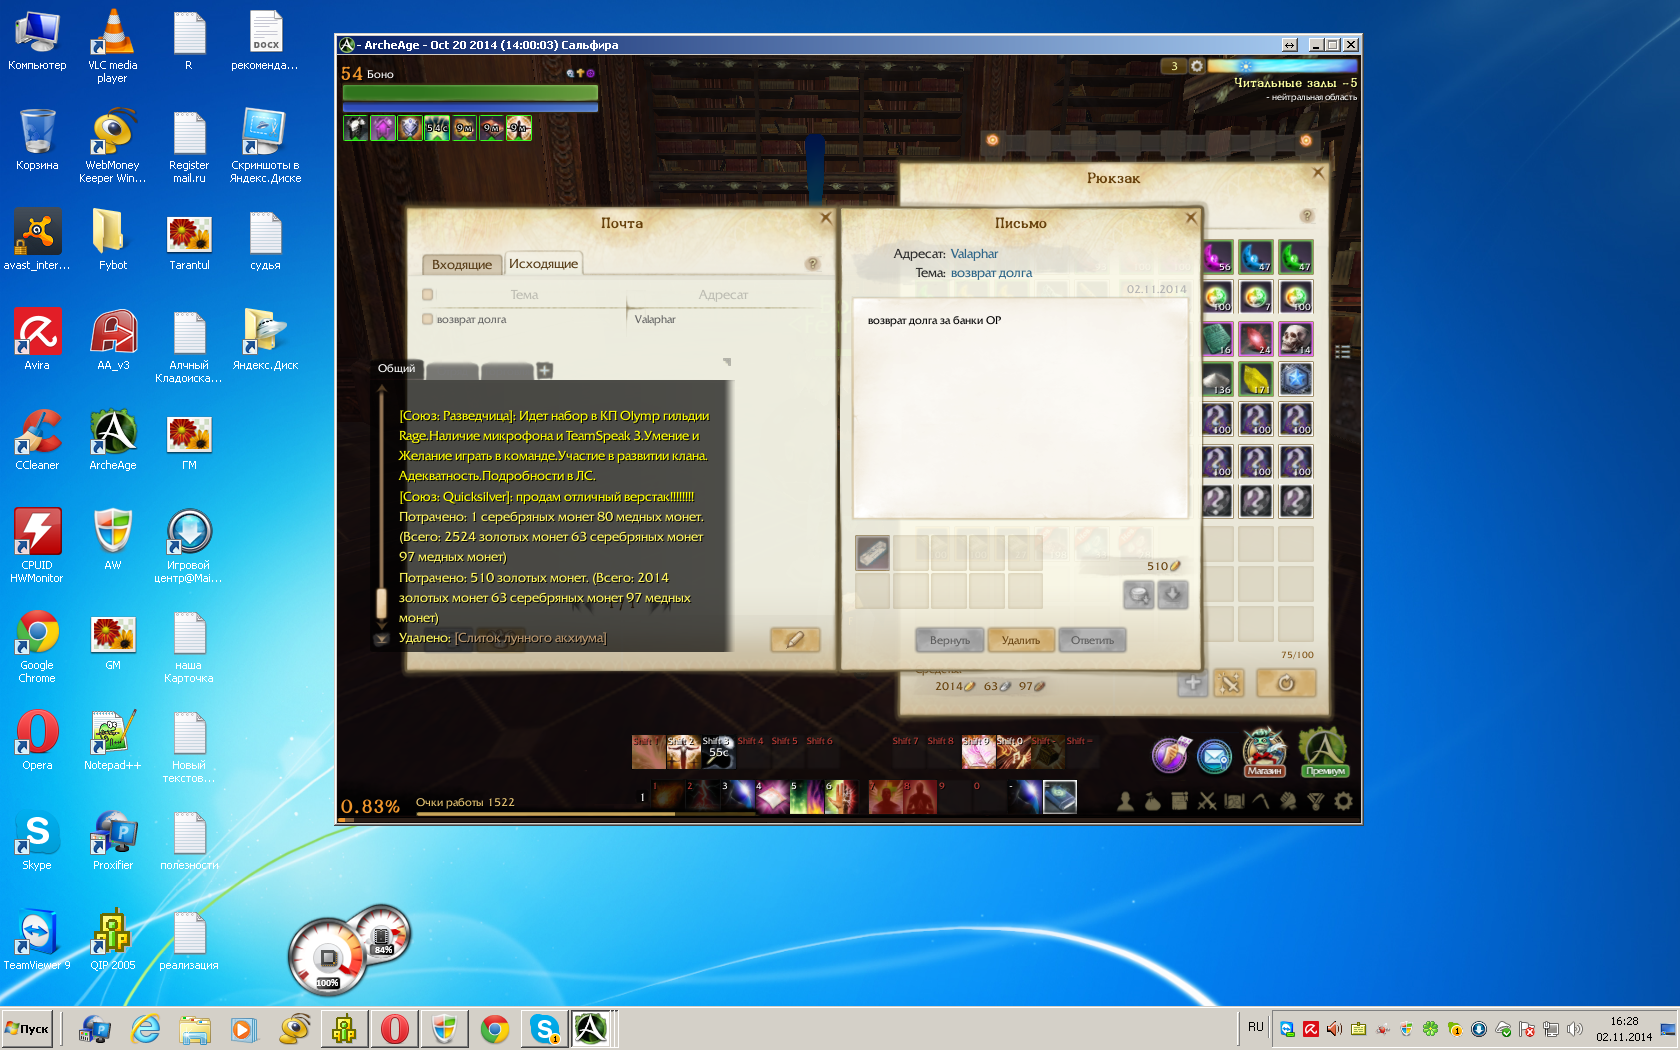
Task: Take all attachments with the down-arrow button
Action: click(x=1172, y=596)
